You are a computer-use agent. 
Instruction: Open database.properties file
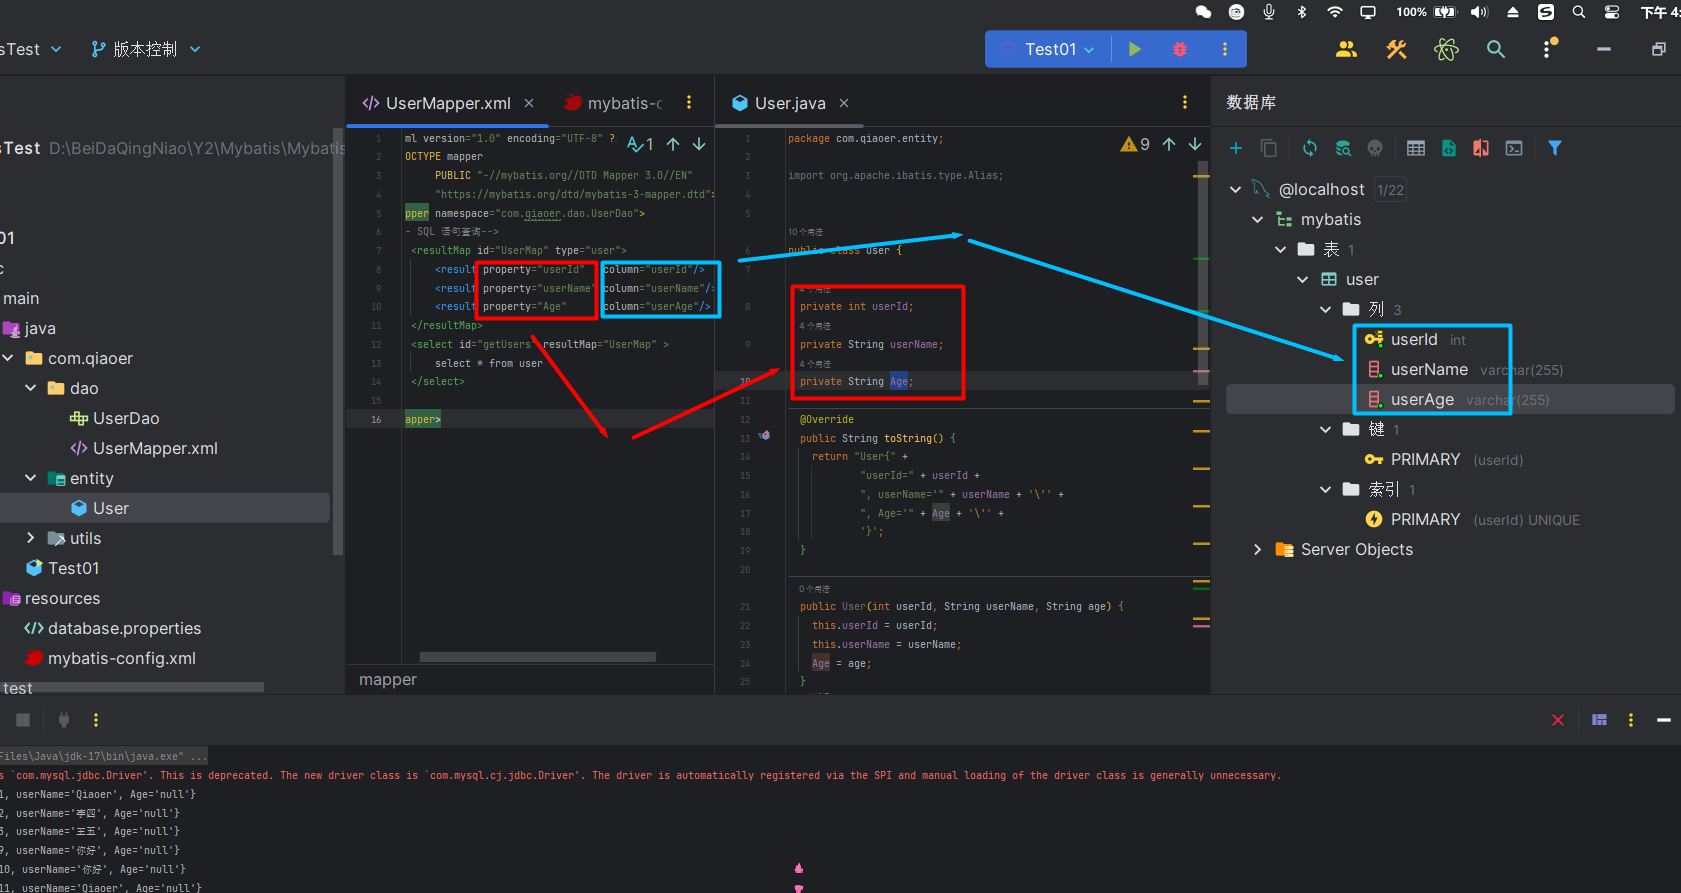click(x=125, y=628)
